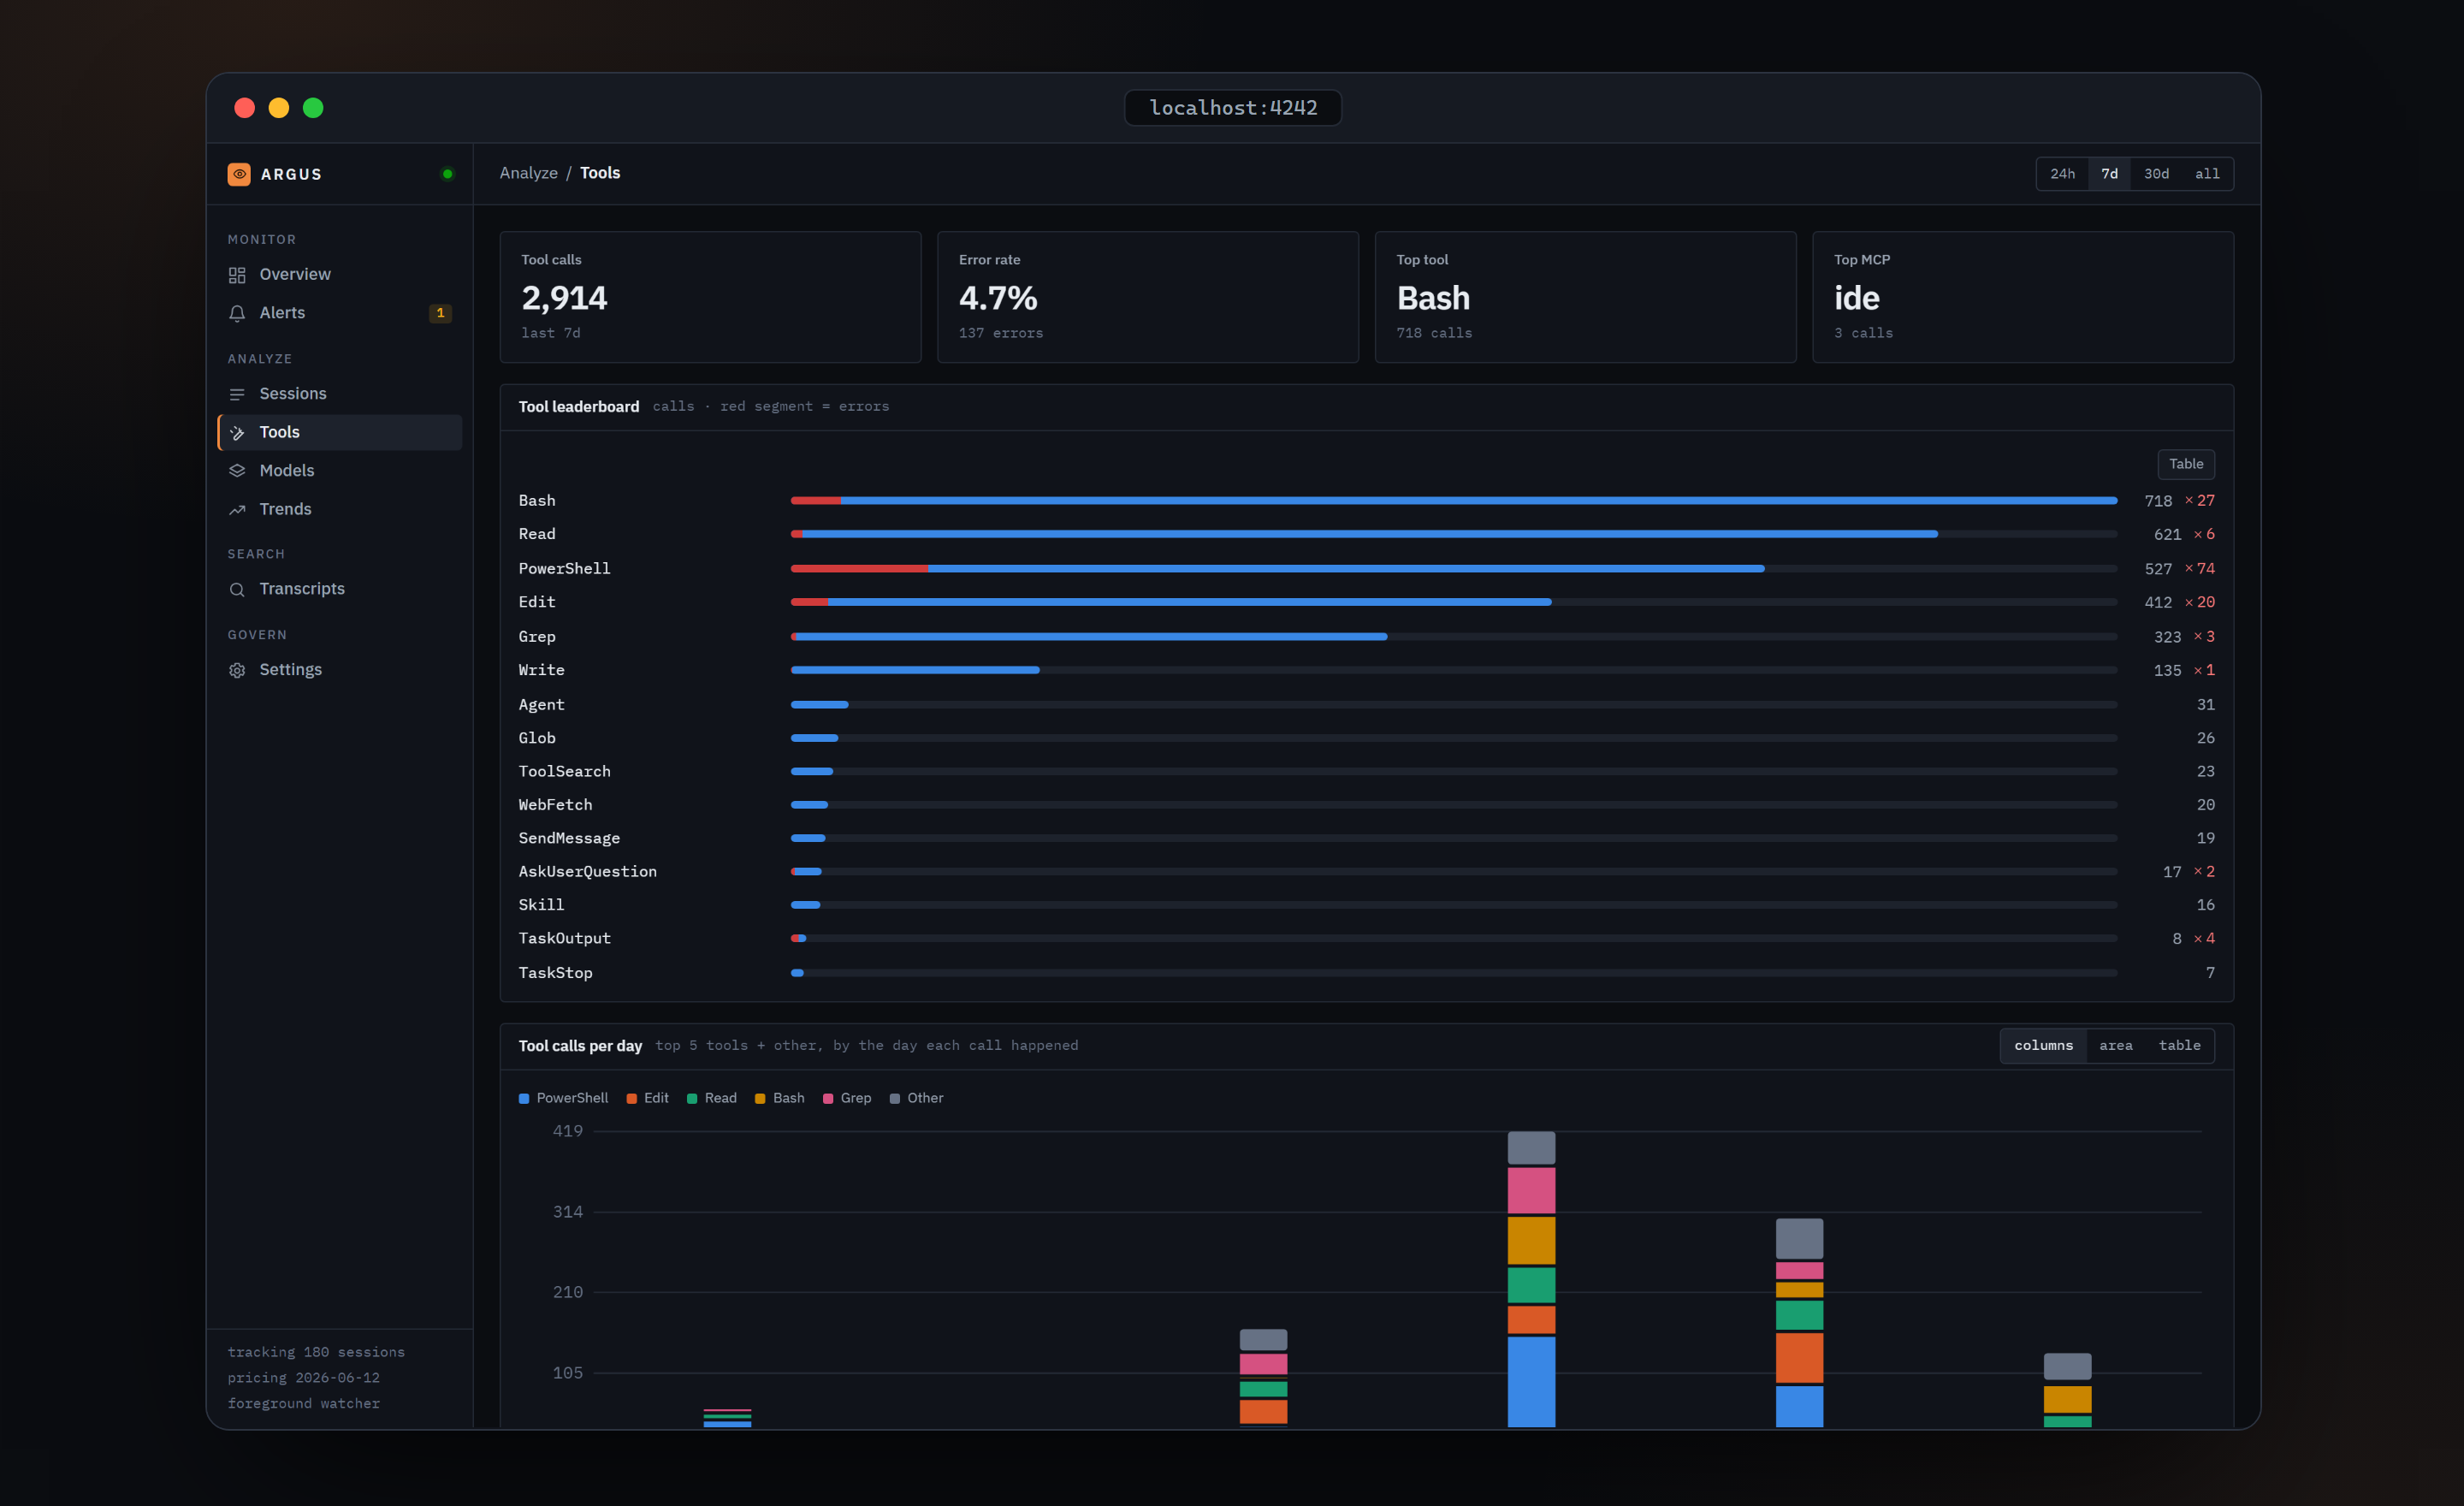Click the Settings gear icon
This screenshot has height=1506, width=2464.
coord(237,670)
